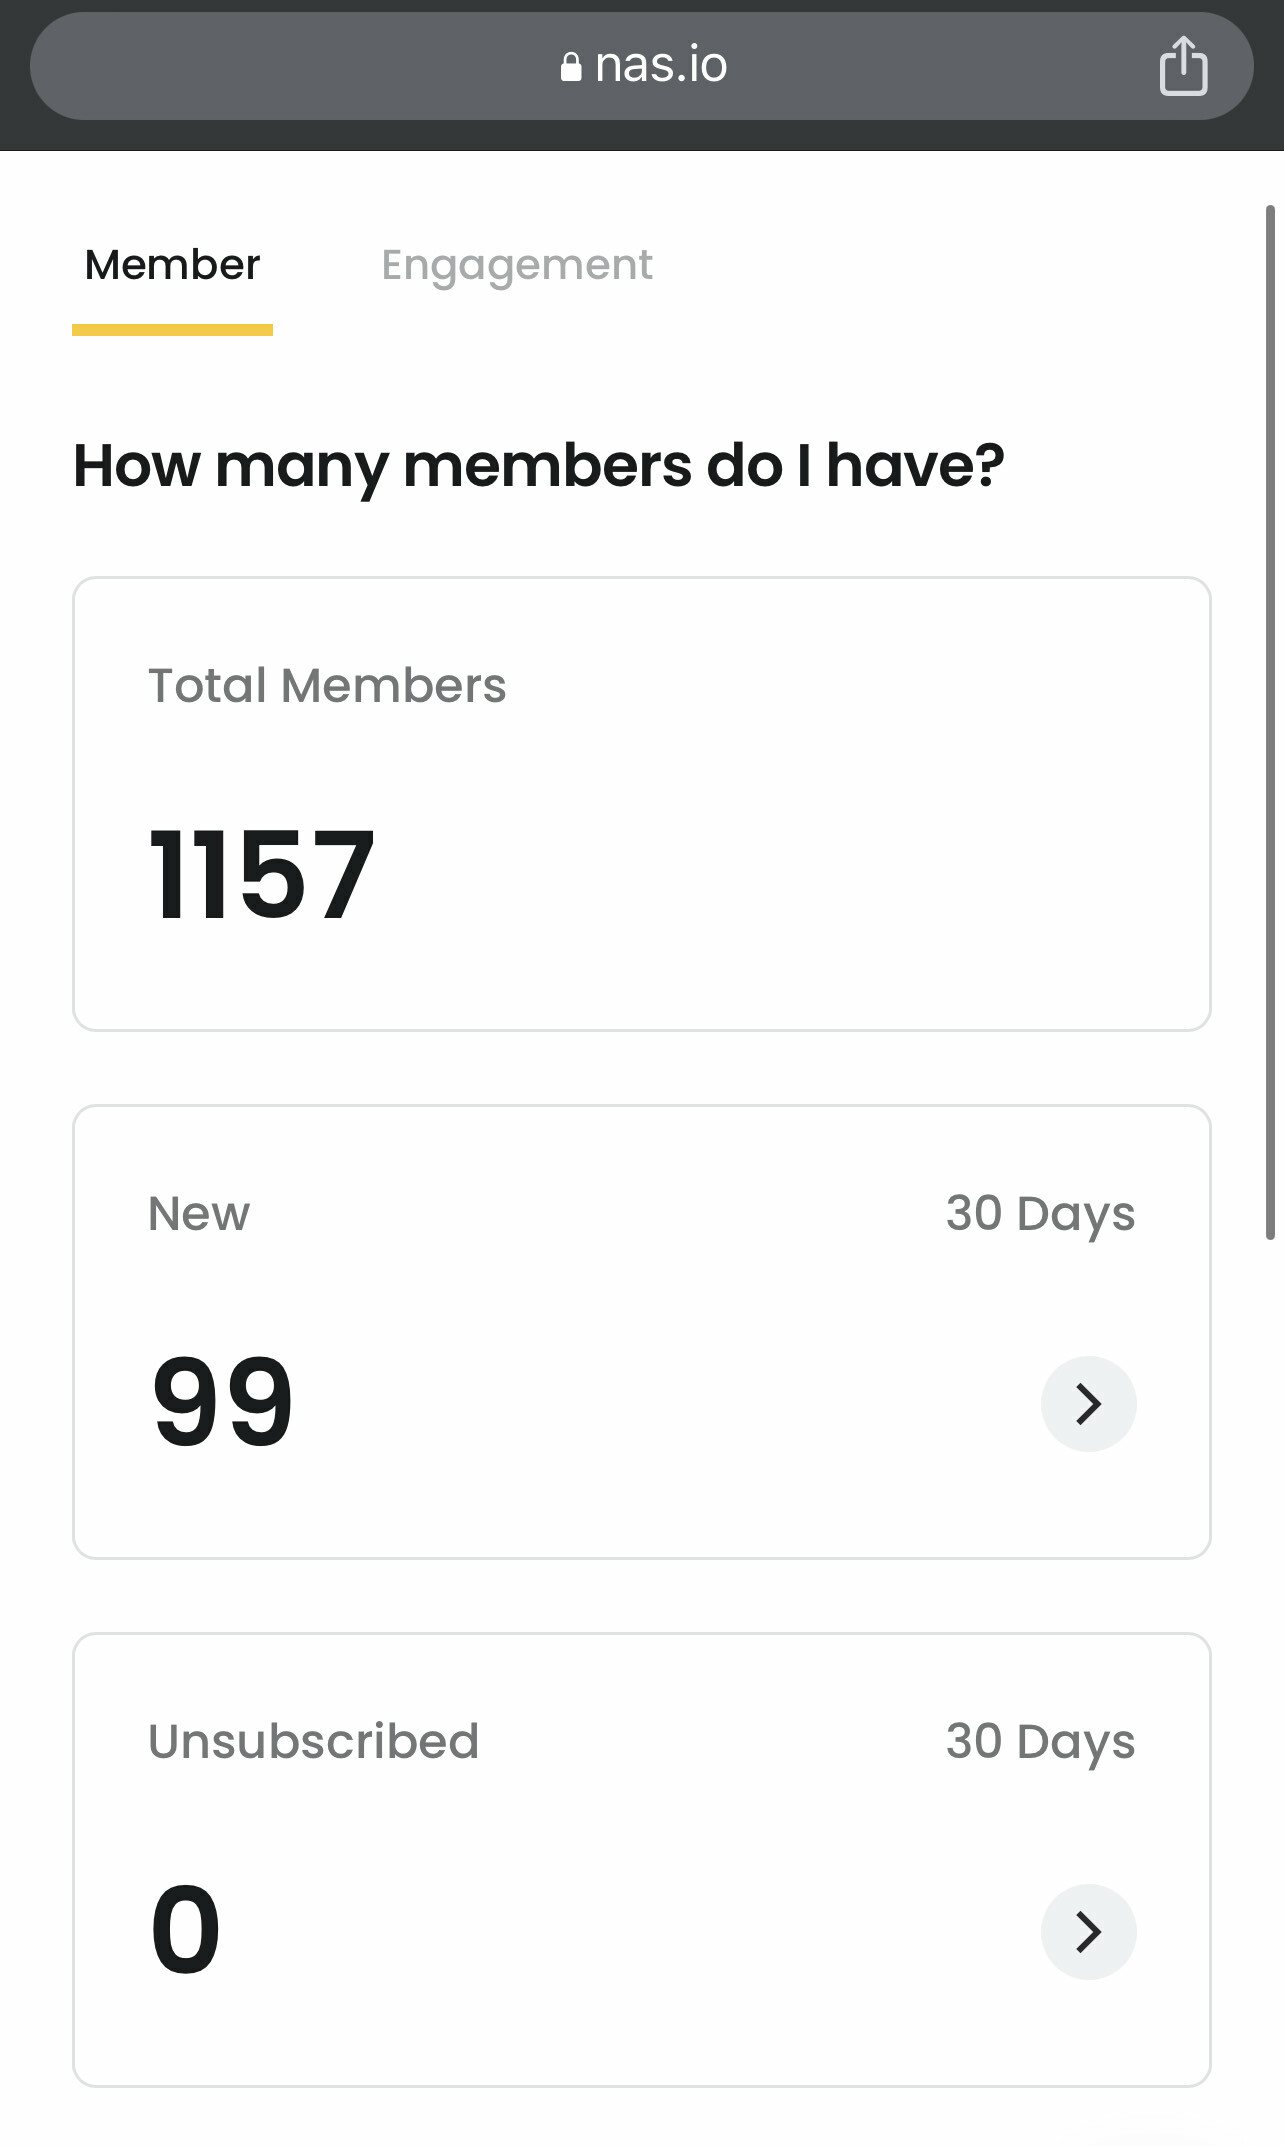The width and height of the screenshot is (1284, 2146).
Task: Tap the share icon in address bar
Action: click(1183, 66)
